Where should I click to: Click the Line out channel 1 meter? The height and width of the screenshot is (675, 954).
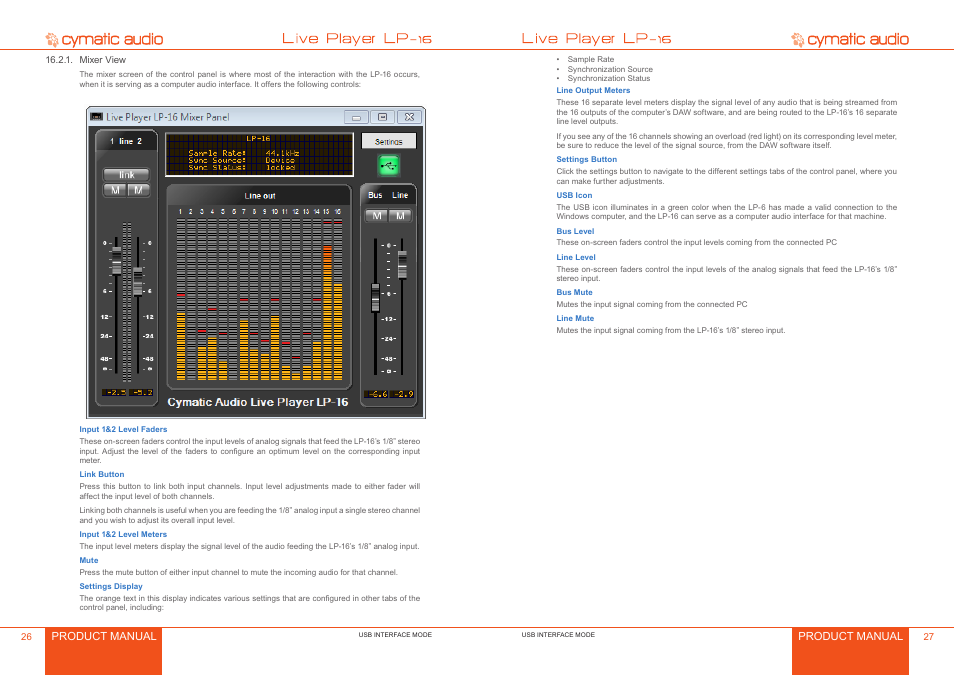coord(181,299)
